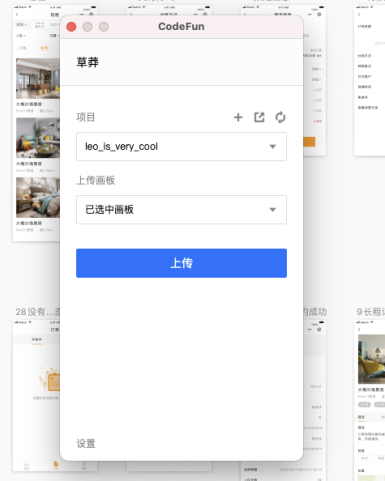Refresh the project list icon
Viewport: 385px width, 481px height.
coord(280,117)
